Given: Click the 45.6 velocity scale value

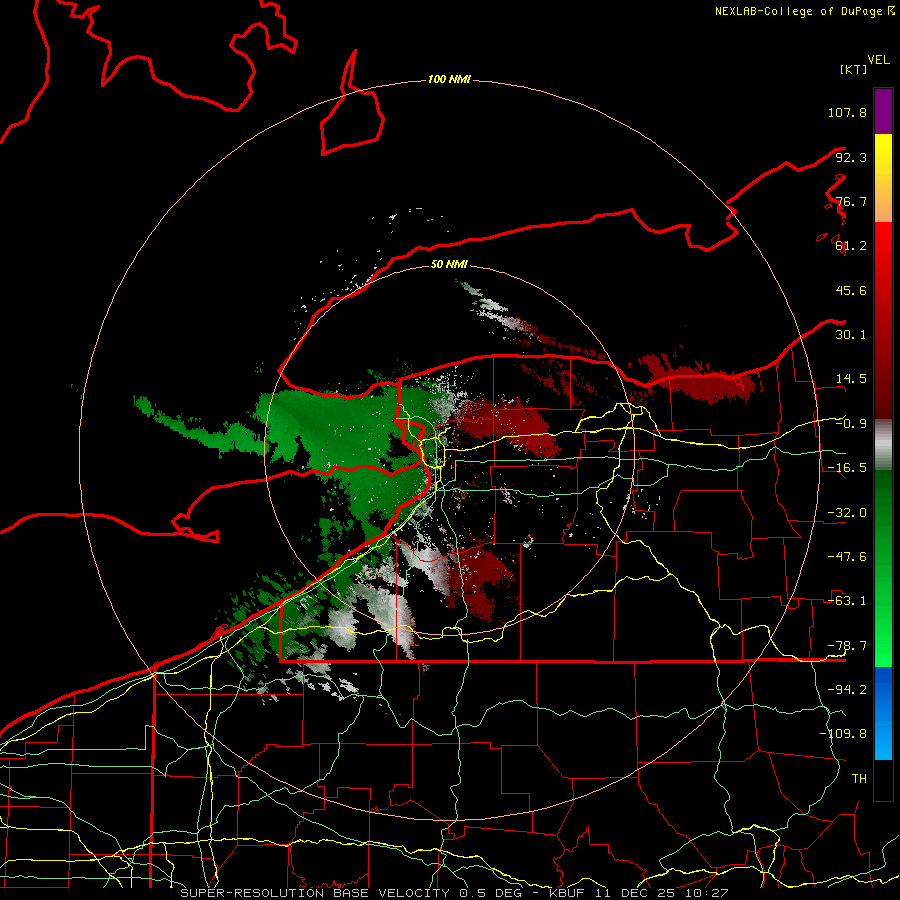Looking at the screenshot, I should [851, 290].
